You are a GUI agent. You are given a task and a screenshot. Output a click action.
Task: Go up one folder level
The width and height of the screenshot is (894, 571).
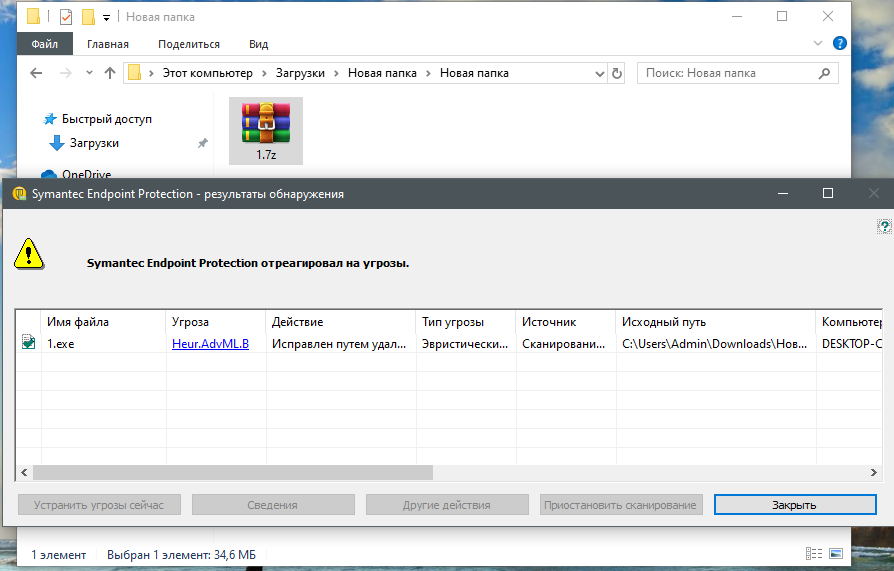[110, 73]
